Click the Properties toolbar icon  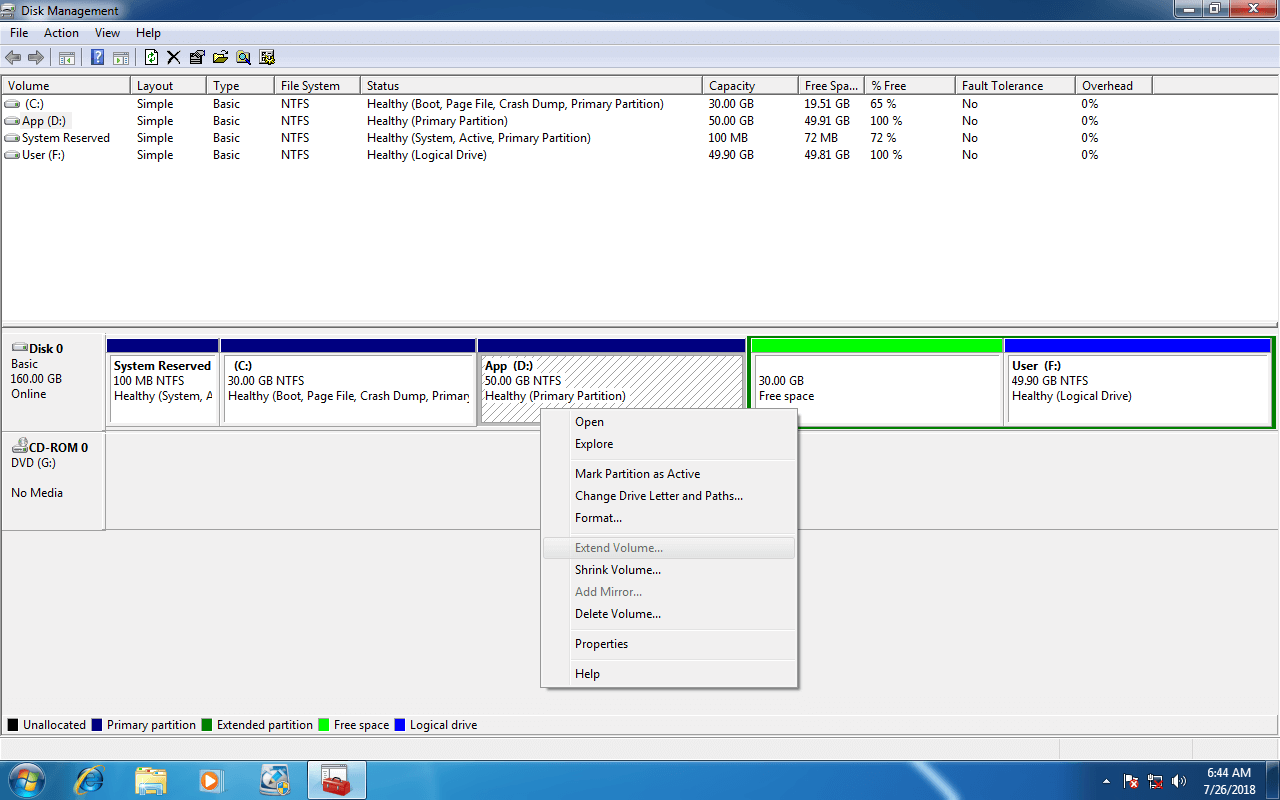pos(197,58)
